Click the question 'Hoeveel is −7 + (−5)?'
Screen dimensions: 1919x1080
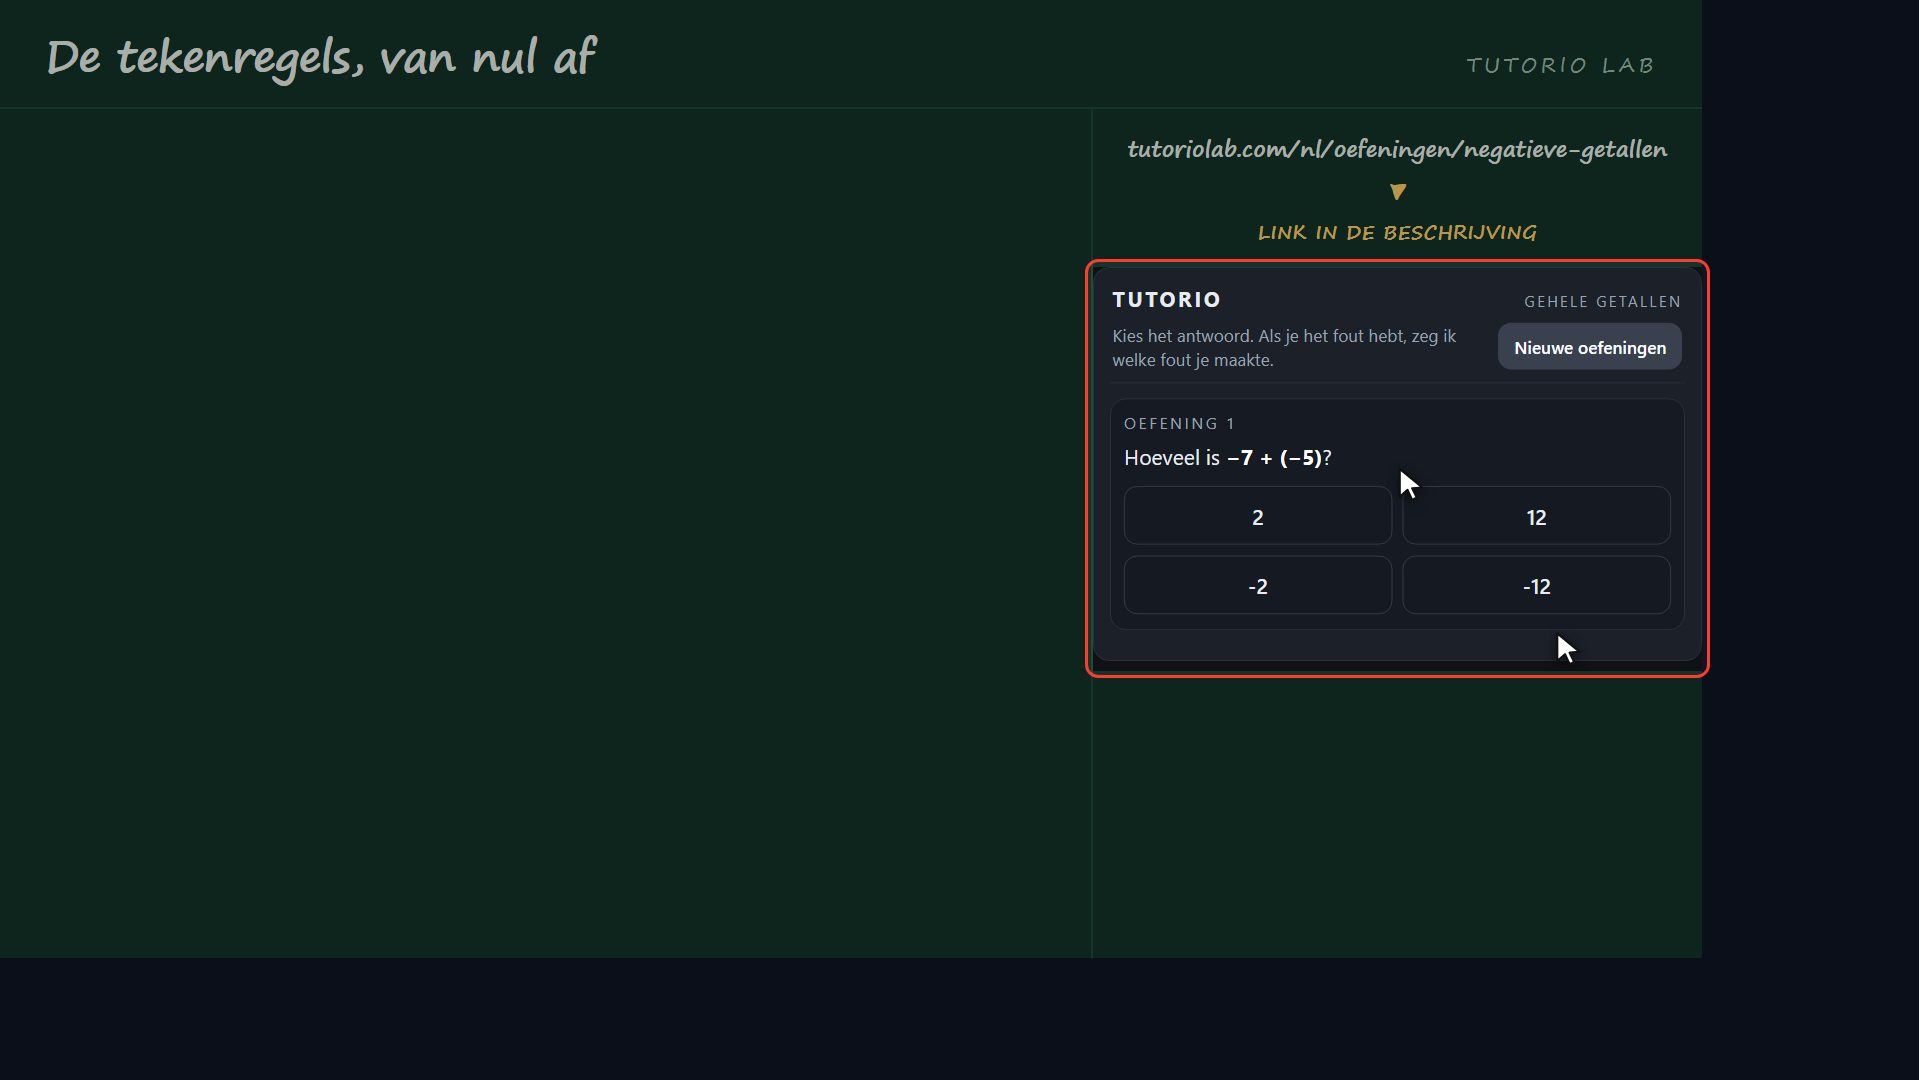1228,458
